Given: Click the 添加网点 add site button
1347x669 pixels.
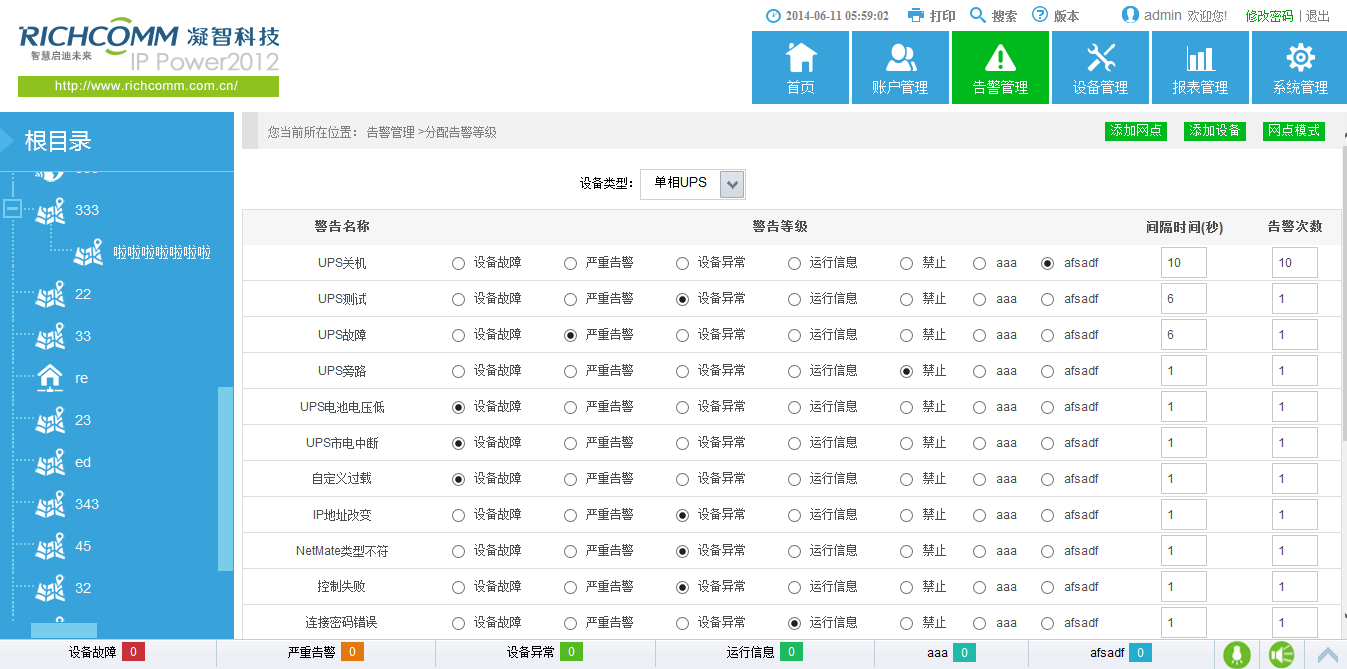Looking at the screenshot, I should click(1135, 131).
